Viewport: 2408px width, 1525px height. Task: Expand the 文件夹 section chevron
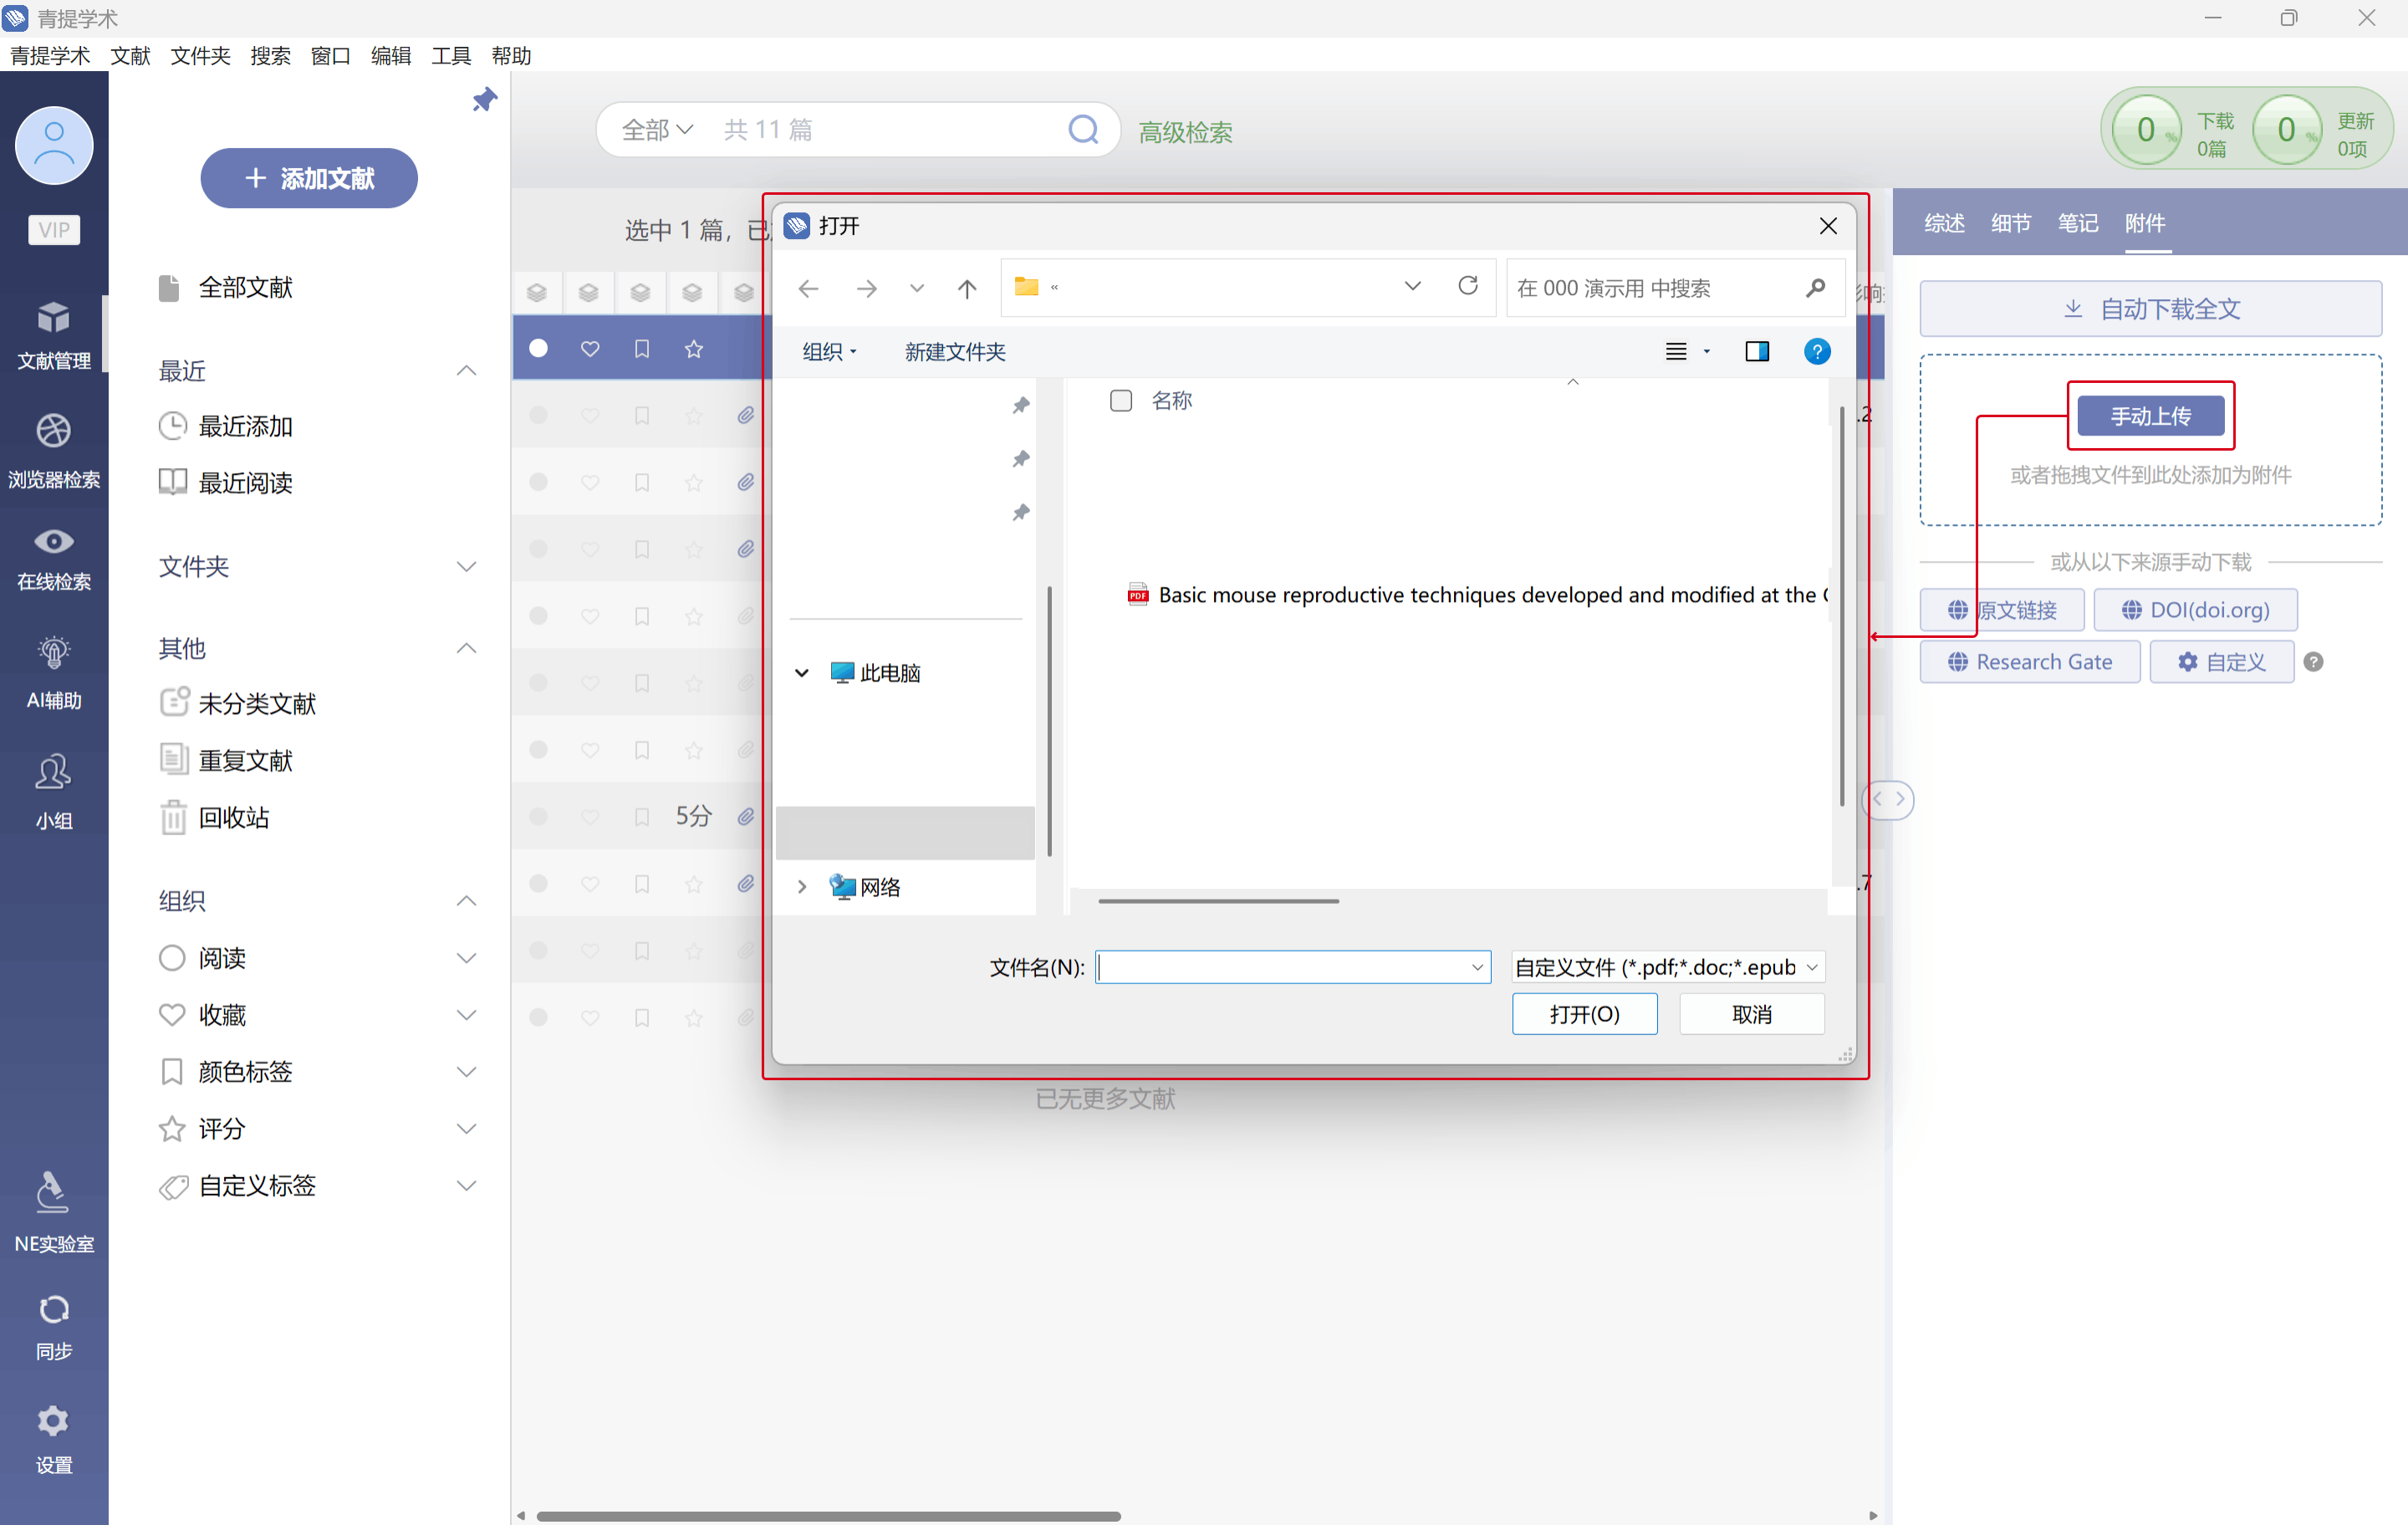[x=466, y=567]
